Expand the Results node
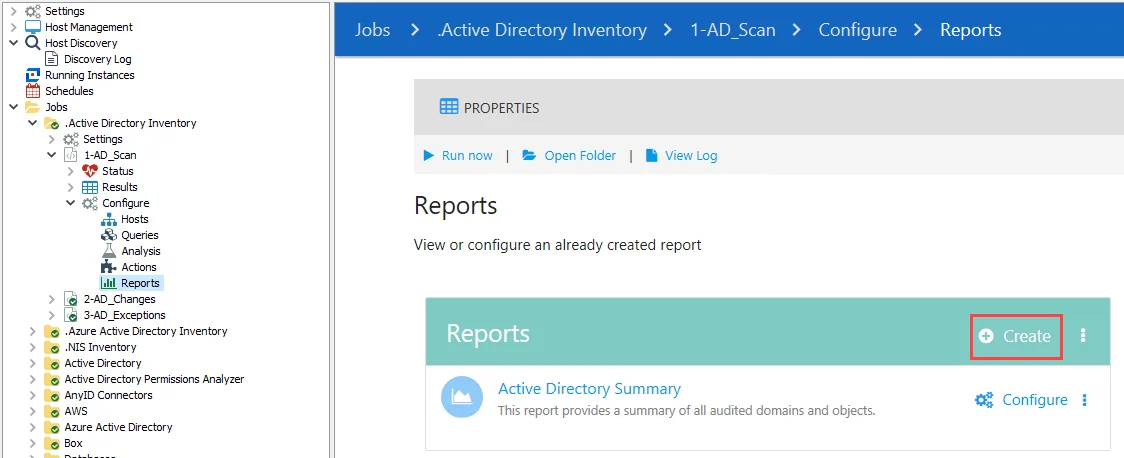The height and width of the screenshot is (458, 1124). [70, 187]
